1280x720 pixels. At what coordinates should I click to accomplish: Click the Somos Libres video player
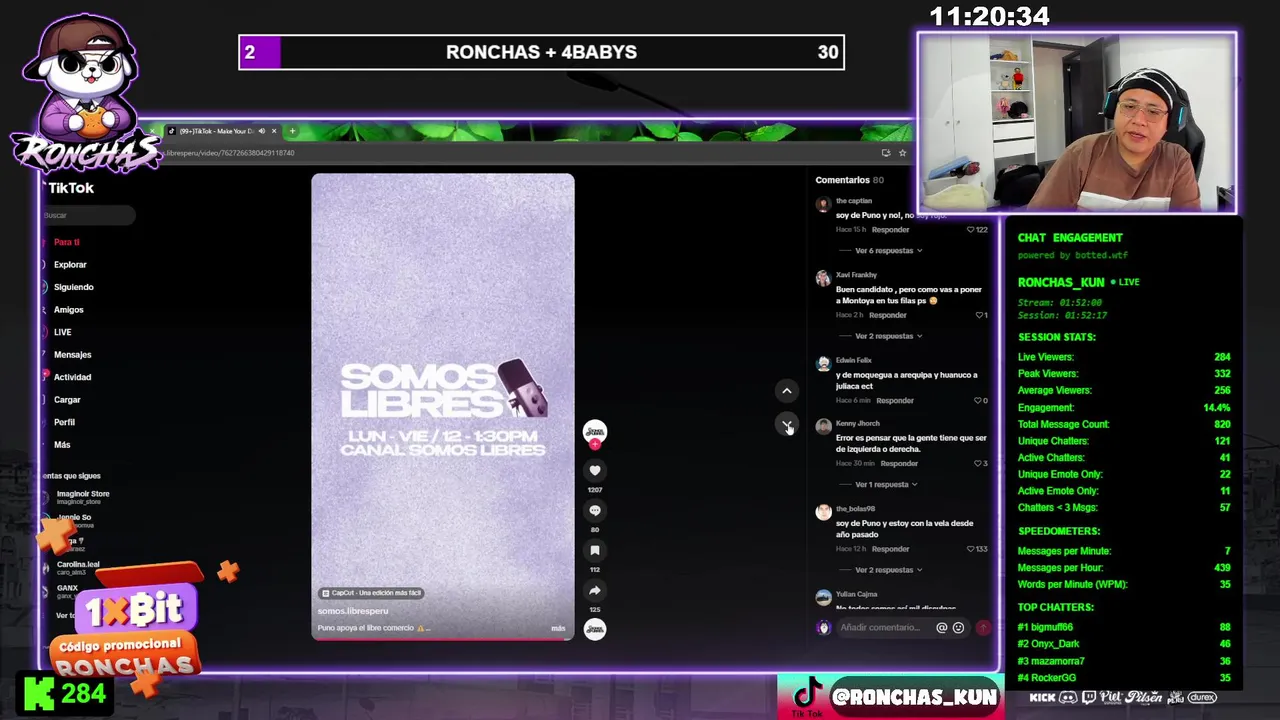click(x=443, y=406)
